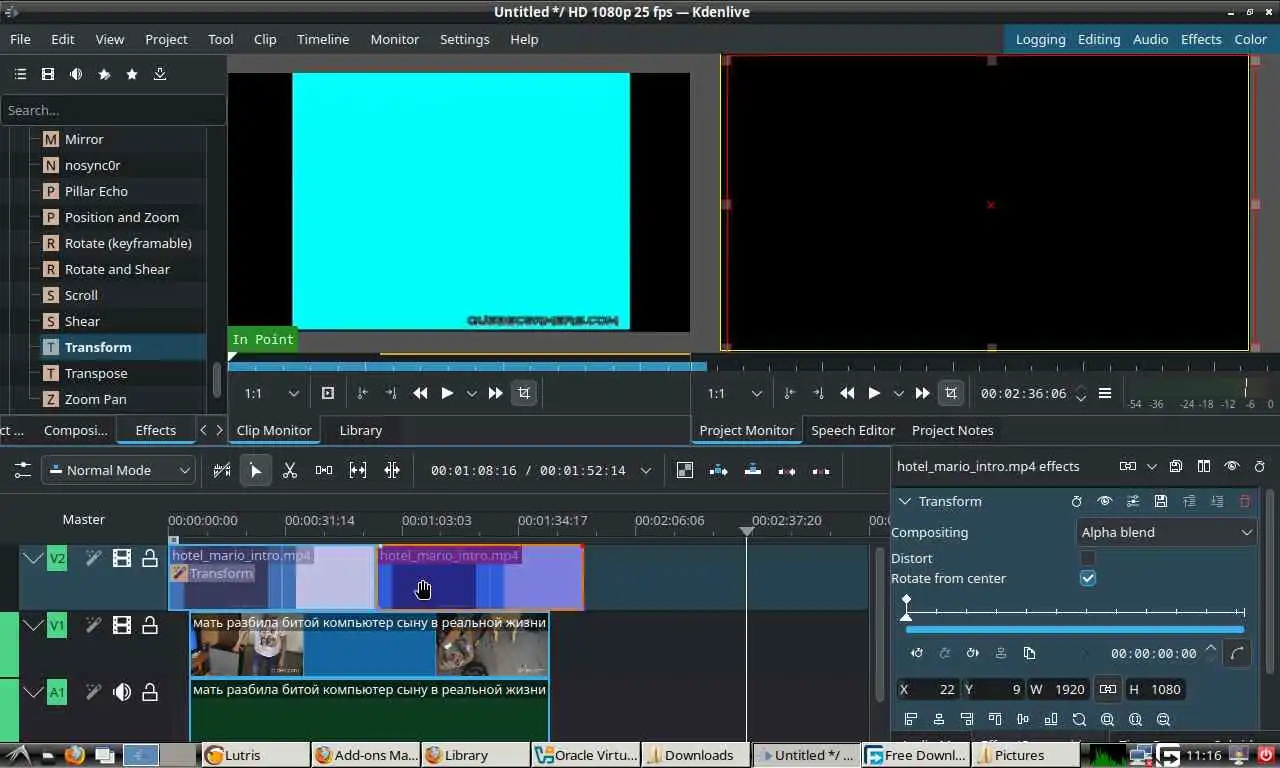
Task: Switch to Logging workspace layout
Action: click(x=1041, y=39)
